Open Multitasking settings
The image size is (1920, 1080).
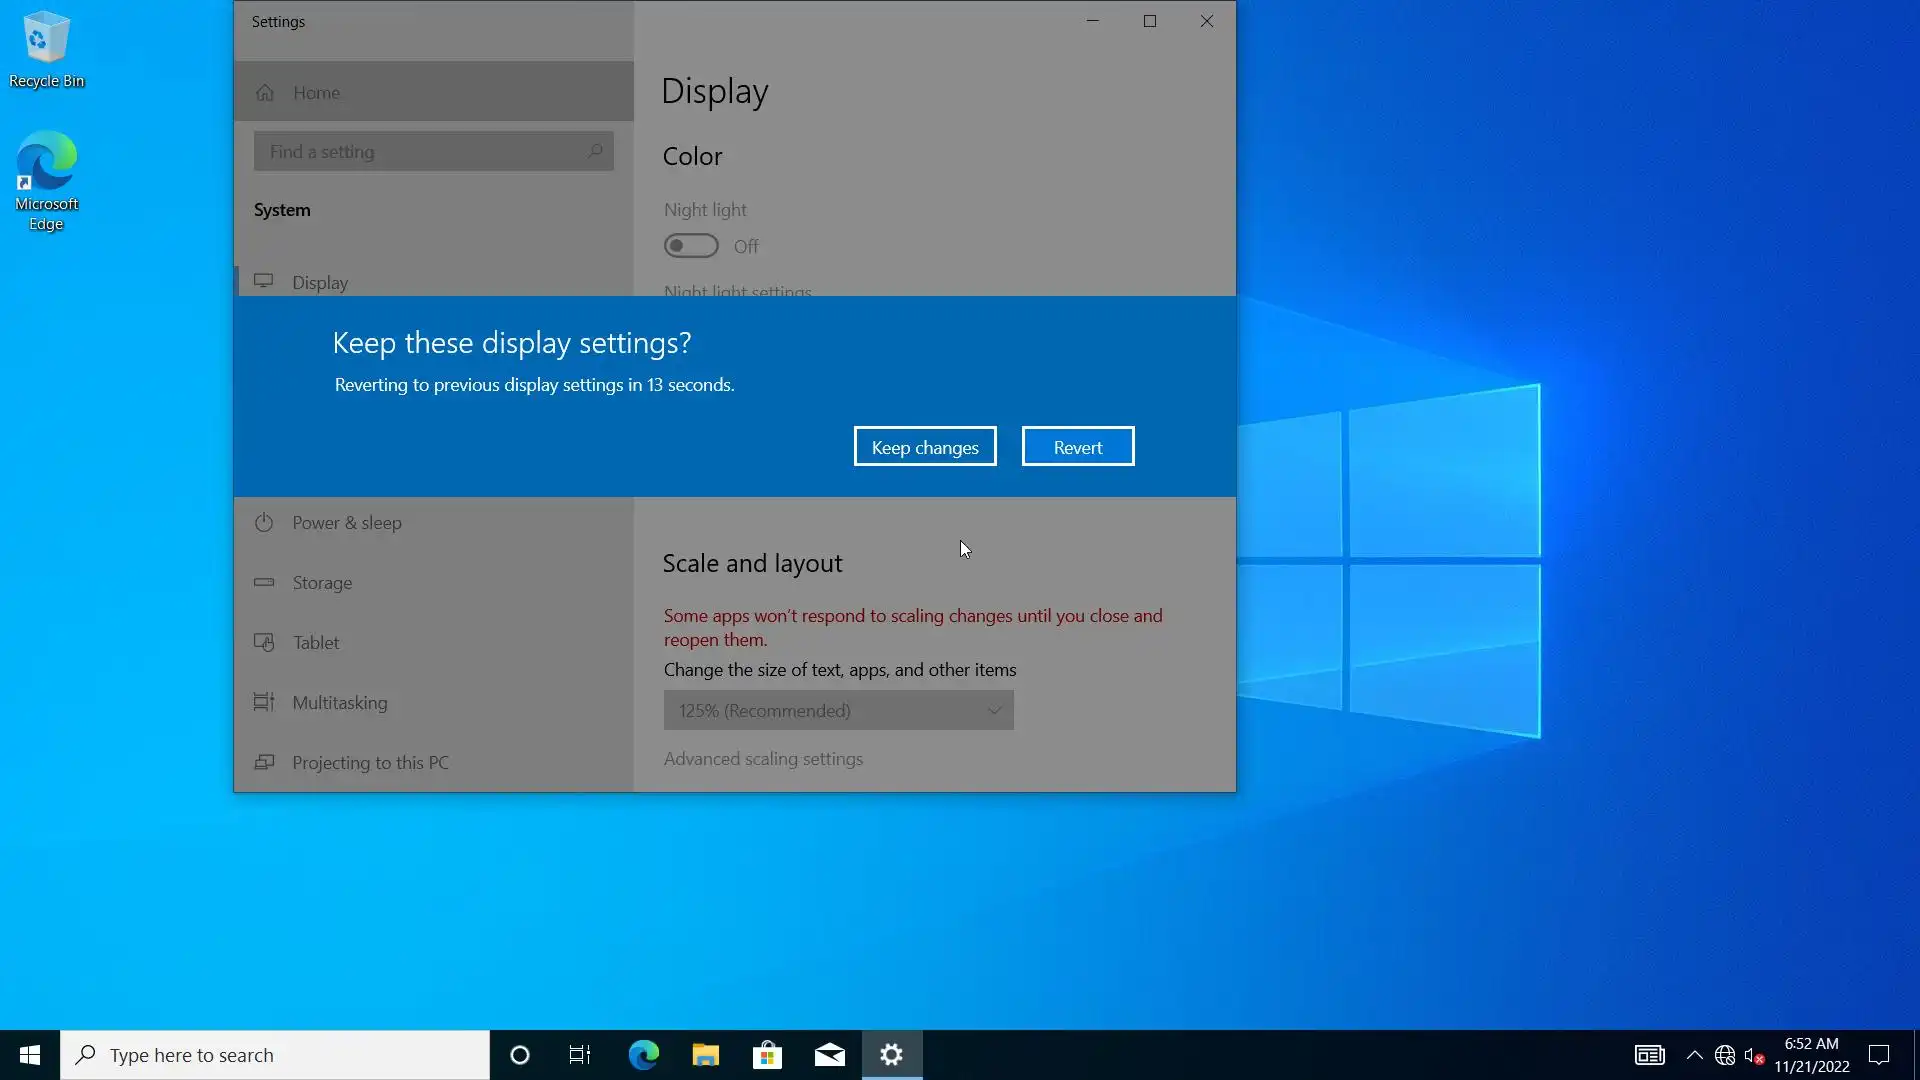point(339,703)
